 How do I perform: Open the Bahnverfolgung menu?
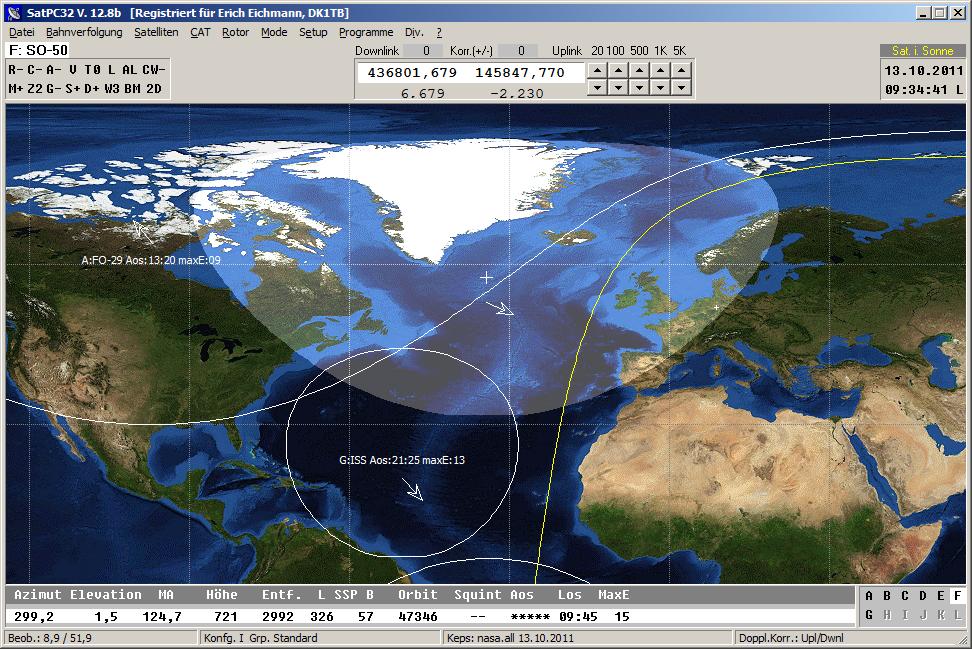pyautogui.click(x=84, y=32)
